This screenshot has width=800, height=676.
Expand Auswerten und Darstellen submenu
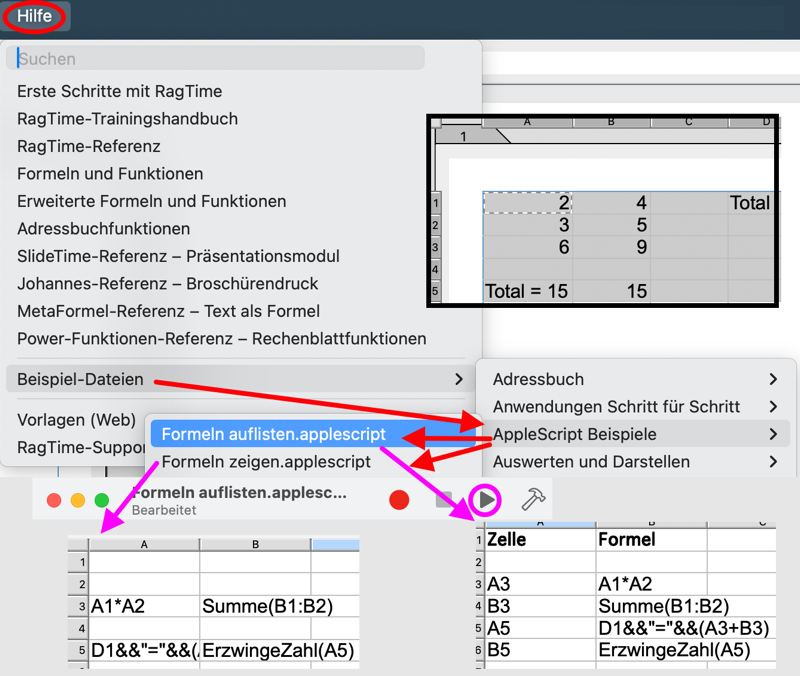pos(635,462)
